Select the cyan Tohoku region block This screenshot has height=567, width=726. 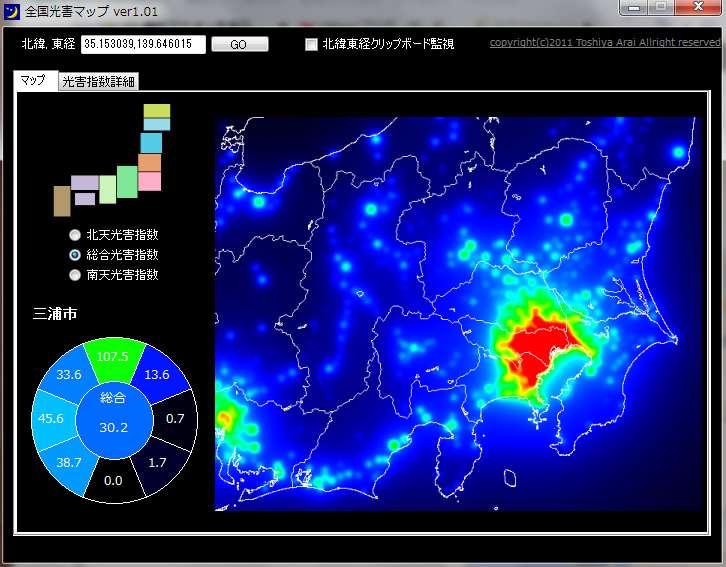click(x=151, y=143)
